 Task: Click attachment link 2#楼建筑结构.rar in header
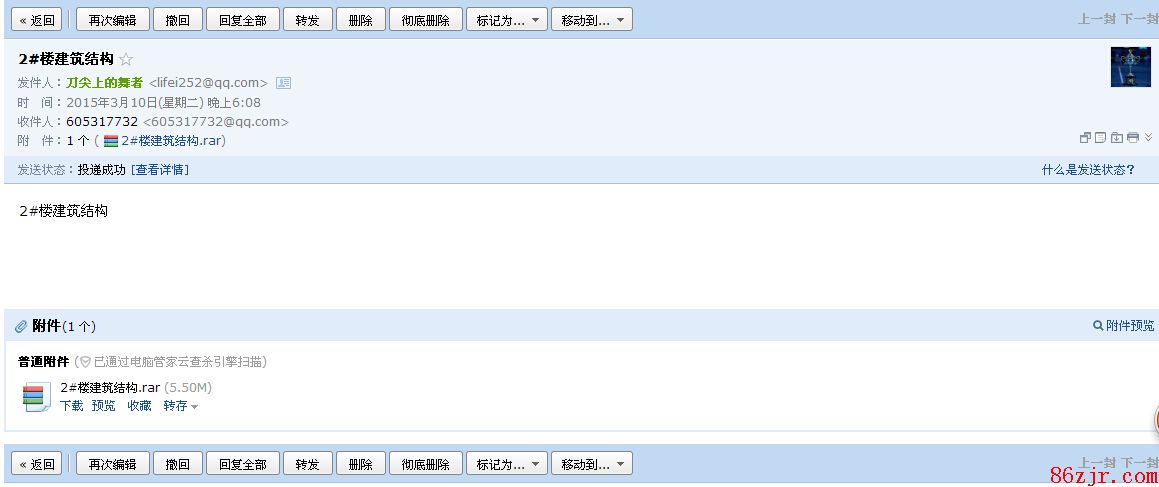171,141
